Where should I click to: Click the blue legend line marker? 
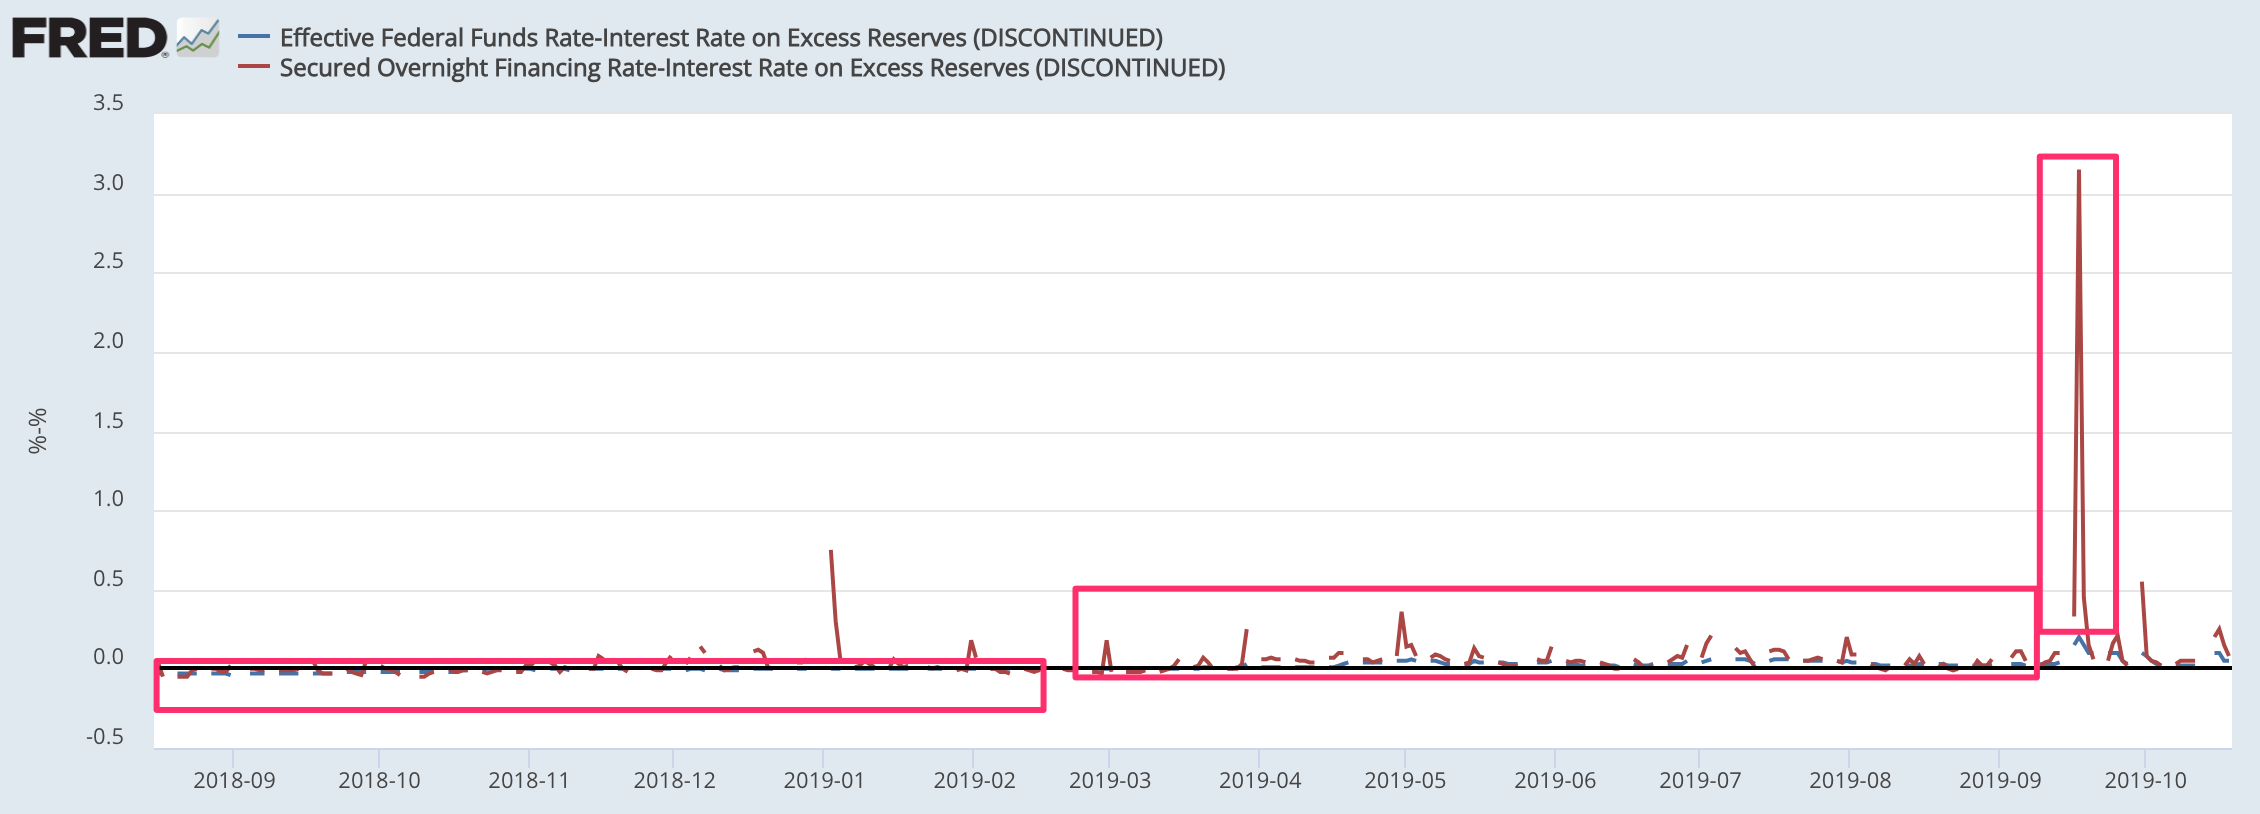[x=254, y=37]
